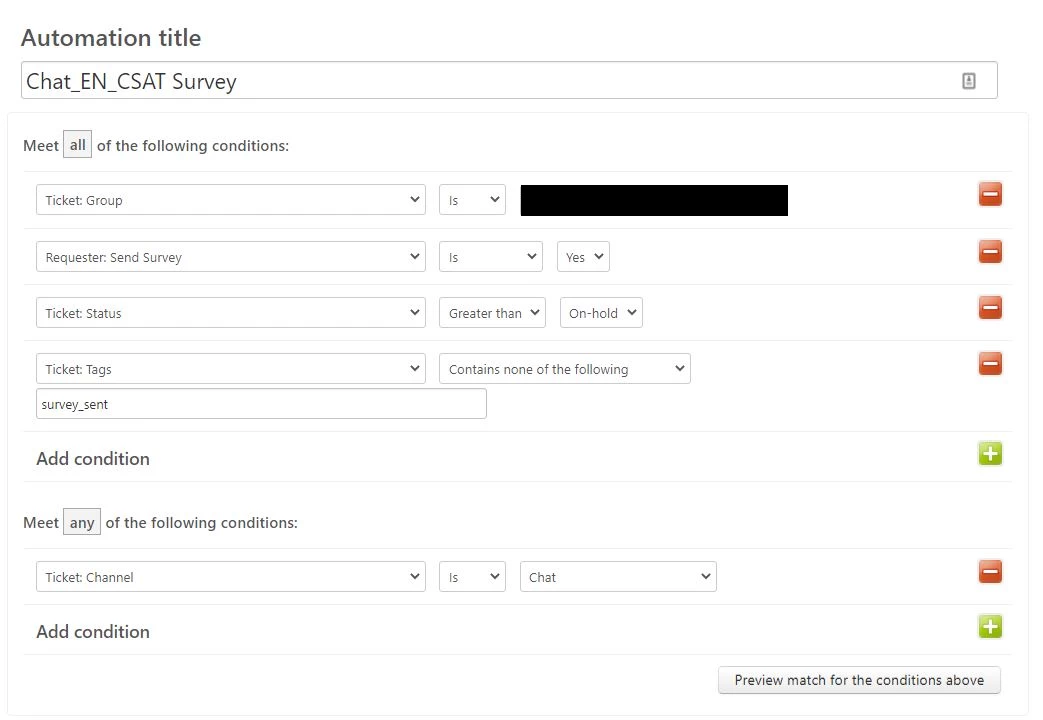Open the Contains none of the following dropdown
Image resolution: width=1043 pixels, height=720 pixels.
(565, 369)
